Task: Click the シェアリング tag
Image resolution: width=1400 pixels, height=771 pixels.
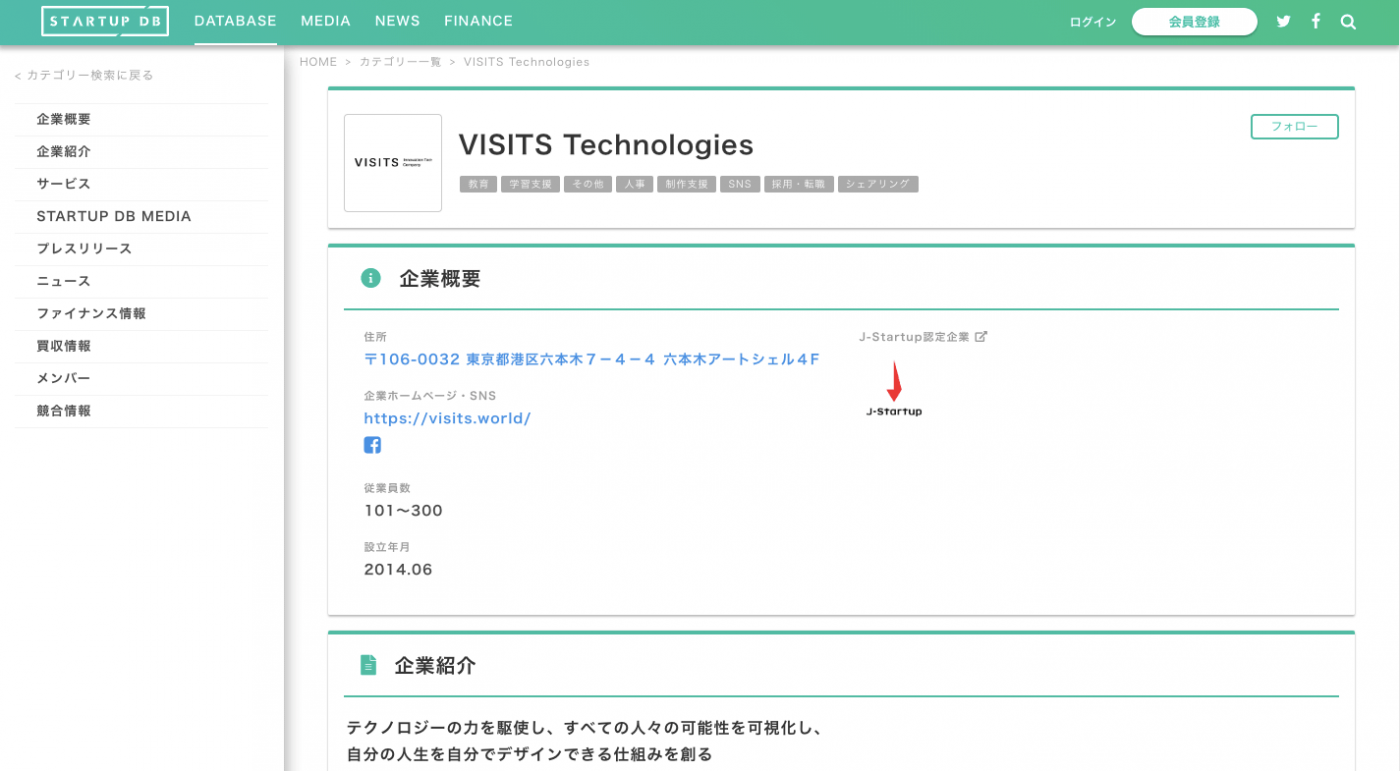Action: (878, 184)
